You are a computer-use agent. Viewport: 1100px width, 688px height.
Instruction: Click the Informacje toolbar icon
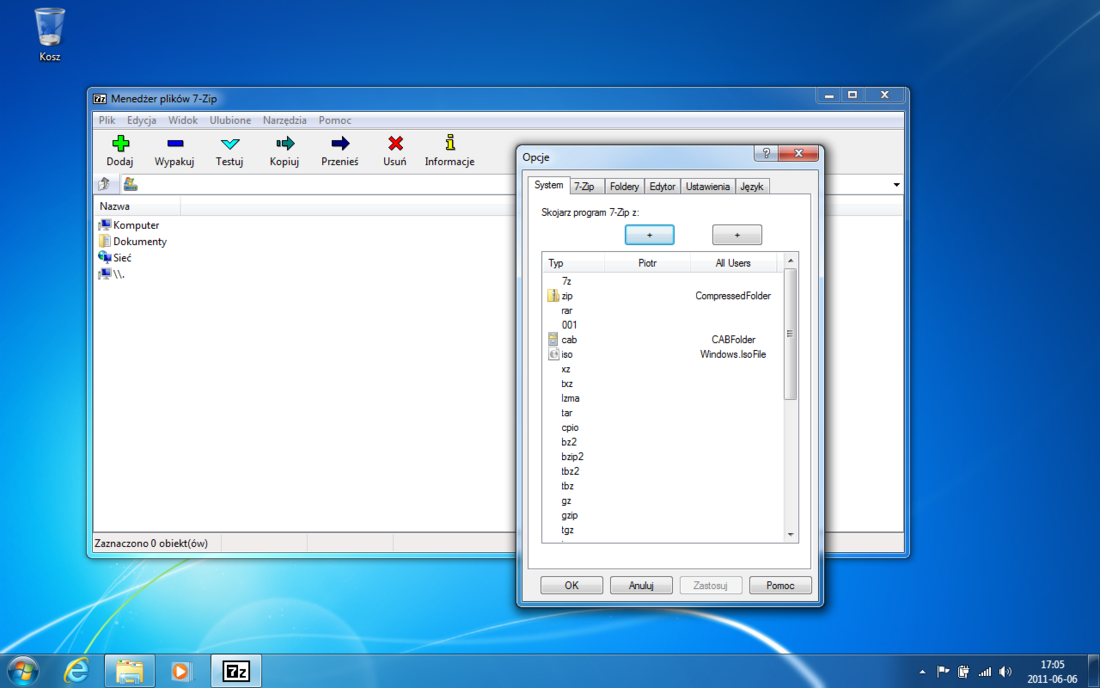tap(450, 143)
